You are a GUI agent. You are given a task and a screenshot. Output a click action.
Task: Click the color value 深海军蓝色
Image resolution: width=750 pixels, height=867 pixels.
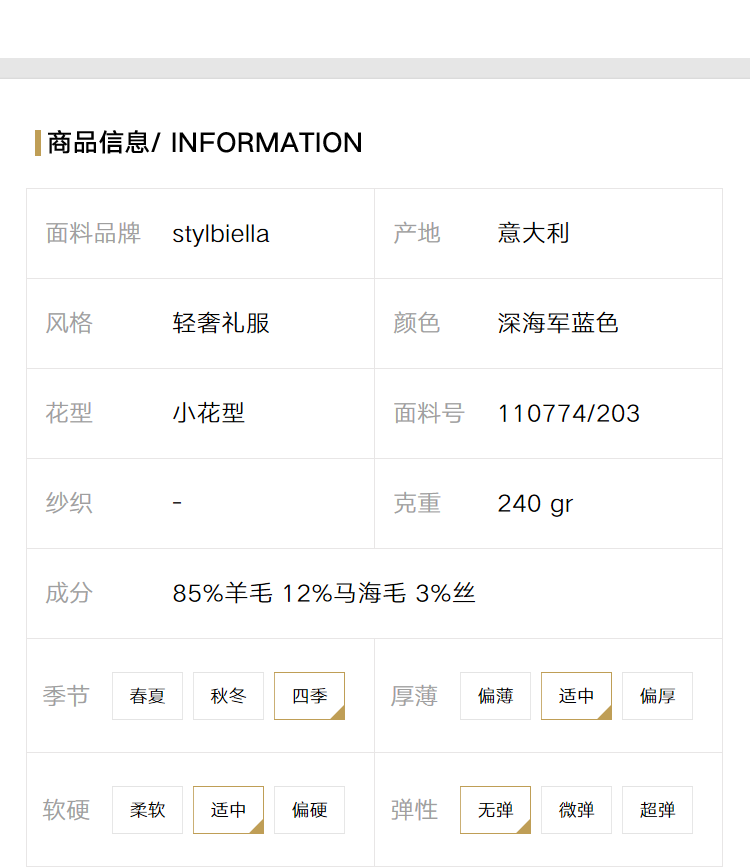[558, 323]
